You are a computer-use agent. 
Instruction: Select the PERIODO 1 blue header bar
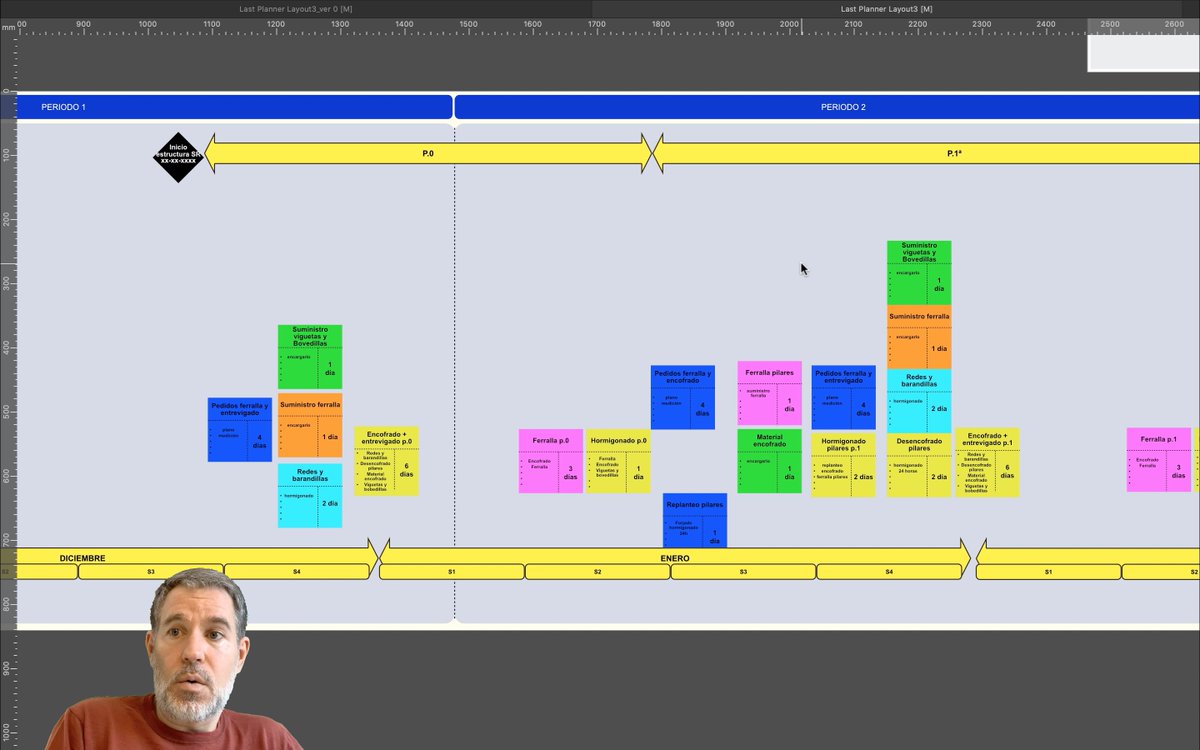[x=235, y=107]
